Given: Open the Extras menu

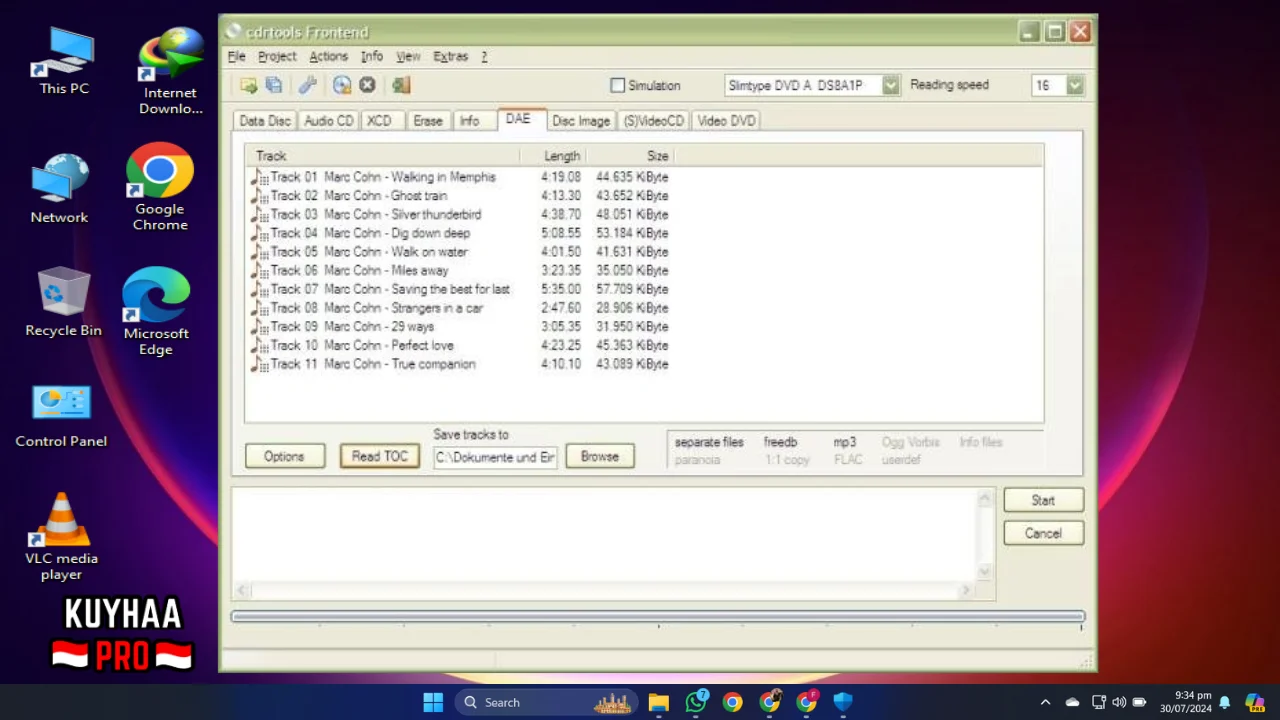Looking at the screenshot, I should 450,57.
